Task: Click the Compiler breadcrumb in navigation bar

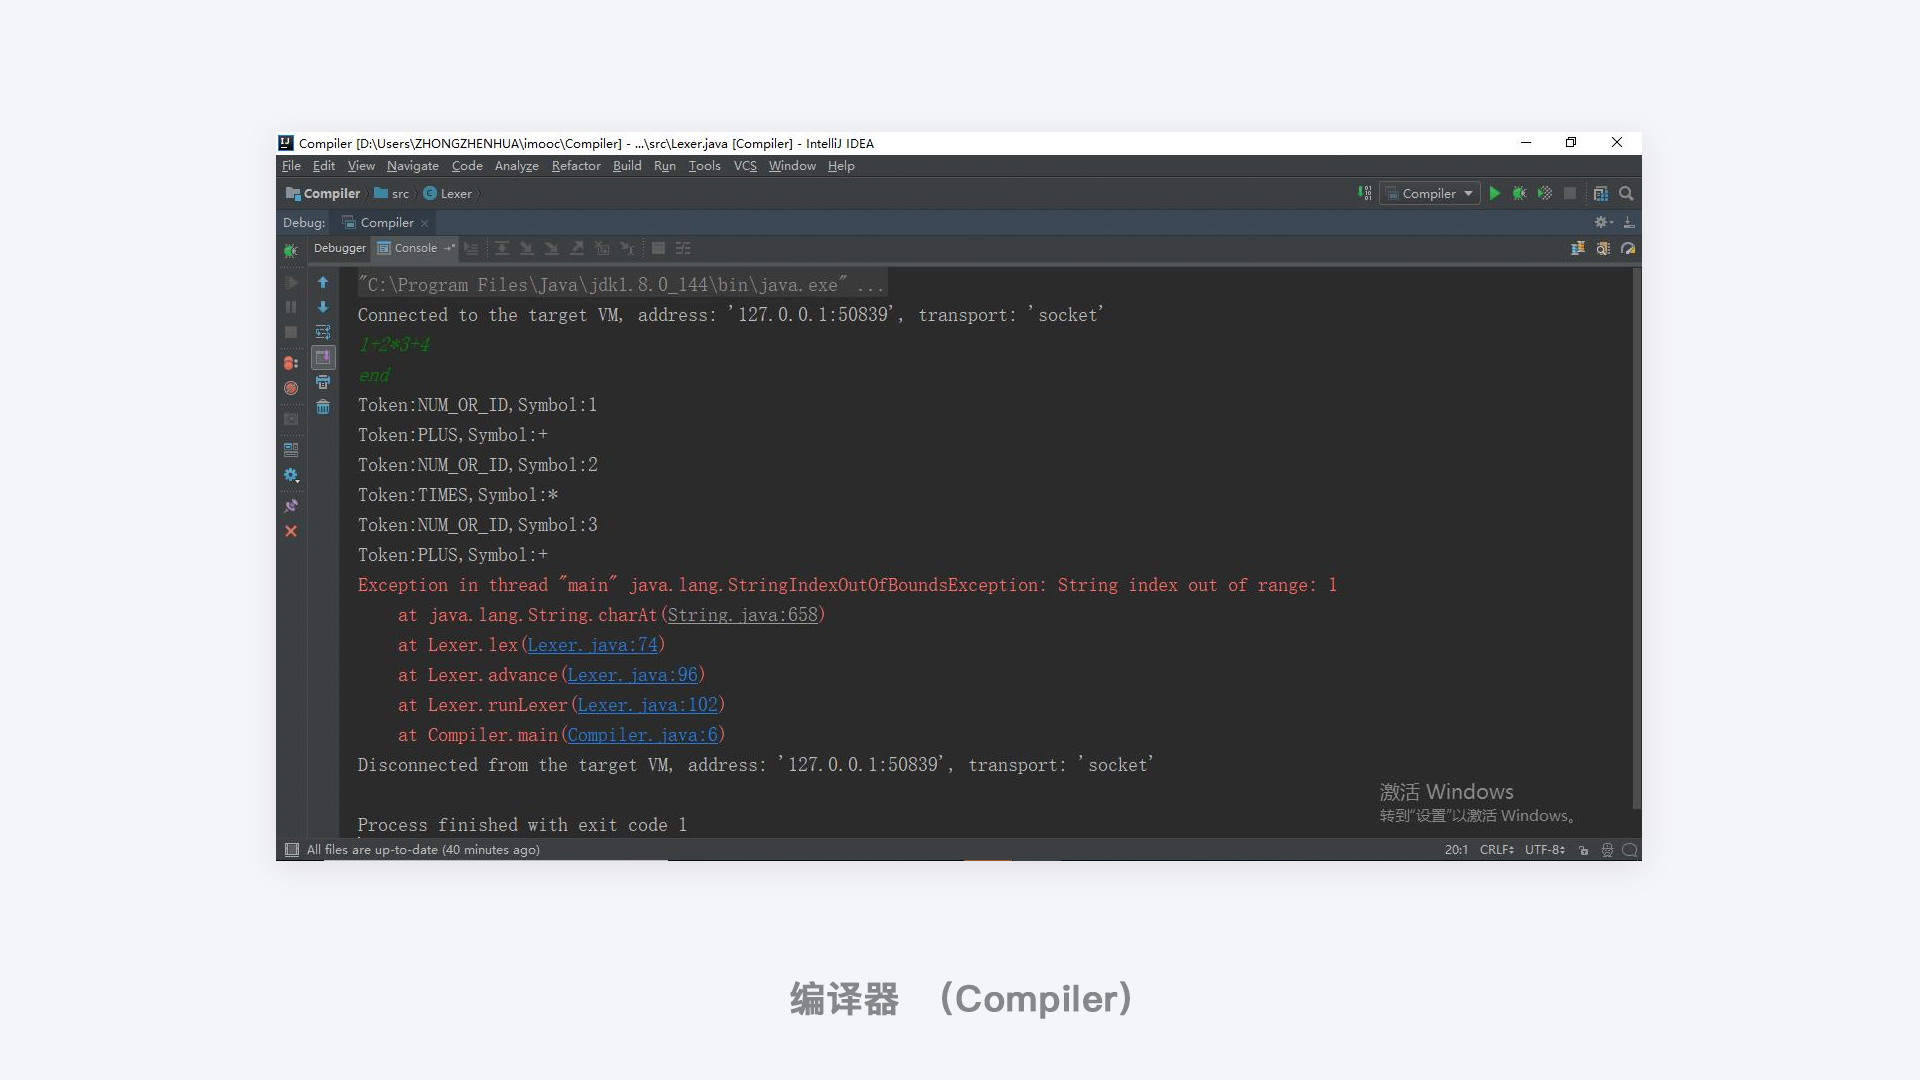Action: pos(323,194)
